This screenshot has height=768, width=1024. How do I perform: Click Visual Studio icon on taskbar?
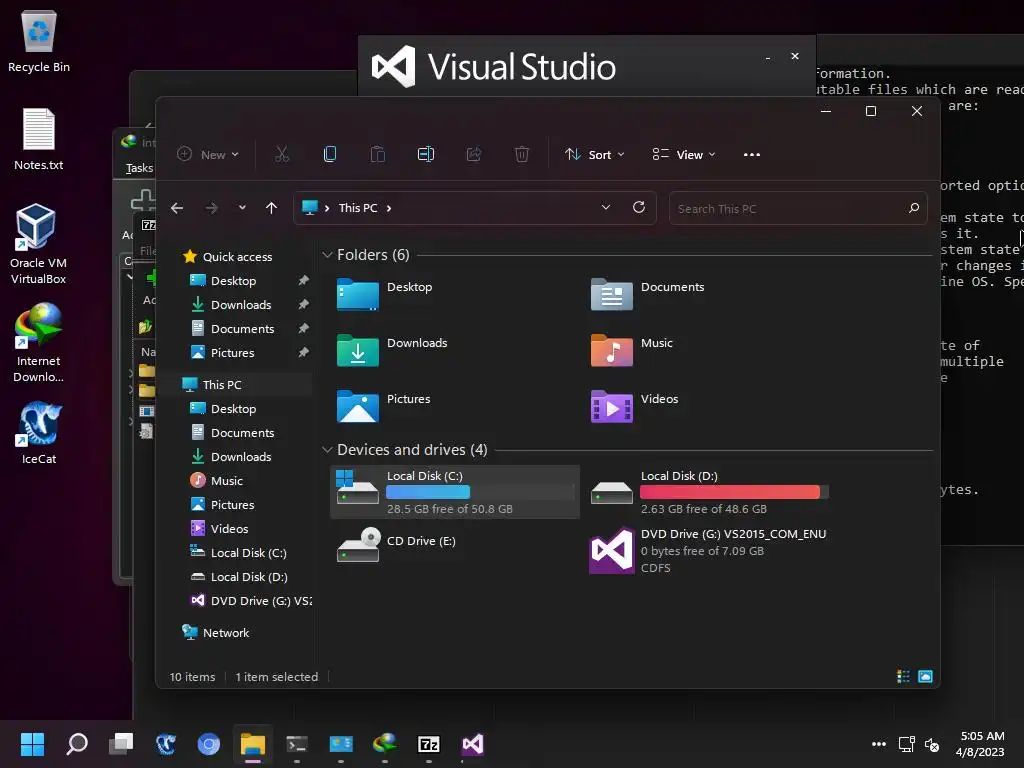pos(473,744)
